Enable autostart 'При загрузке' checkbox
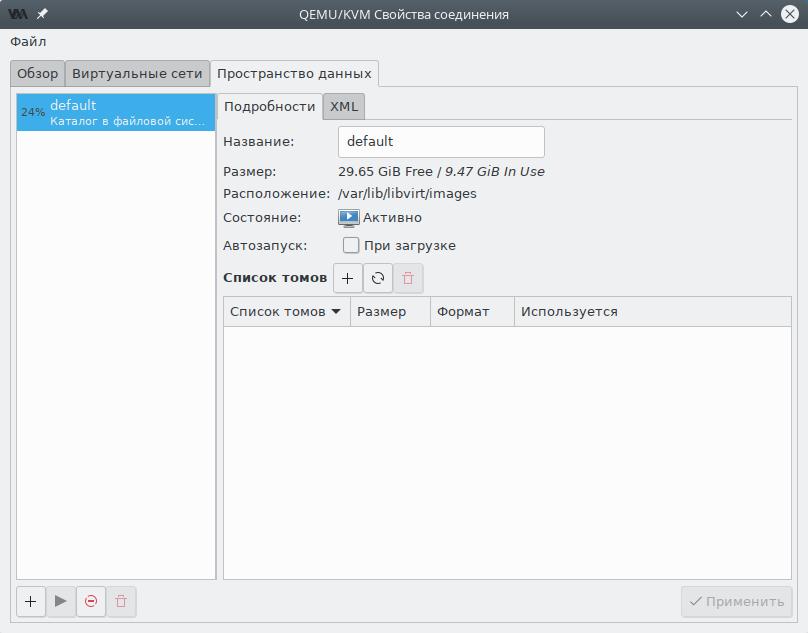The height and width of the screenshot is (633, 808). click(351, 245)
